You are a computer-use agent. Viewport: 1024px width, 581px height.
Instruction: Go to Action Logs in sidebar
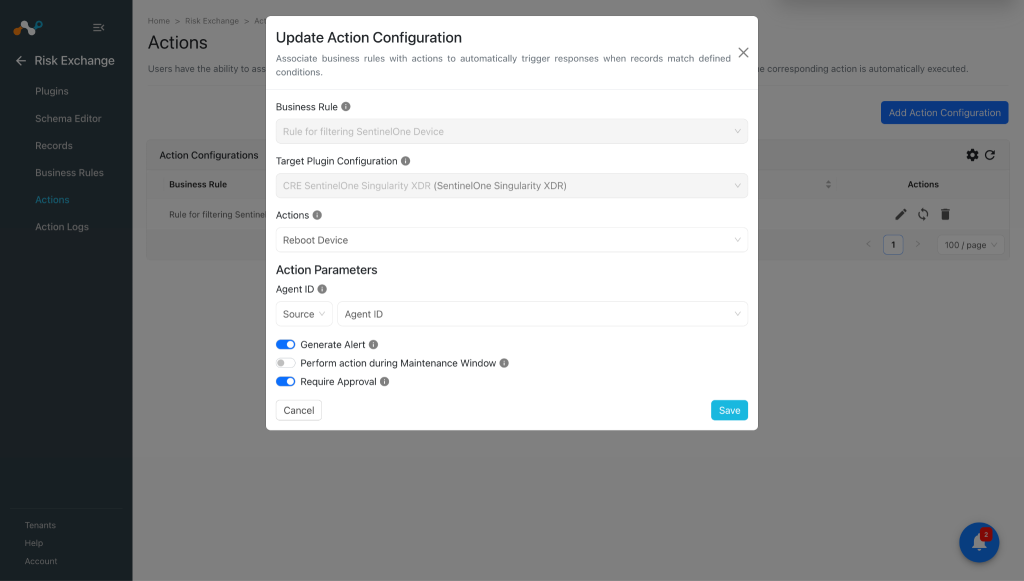tap(62, 227)
